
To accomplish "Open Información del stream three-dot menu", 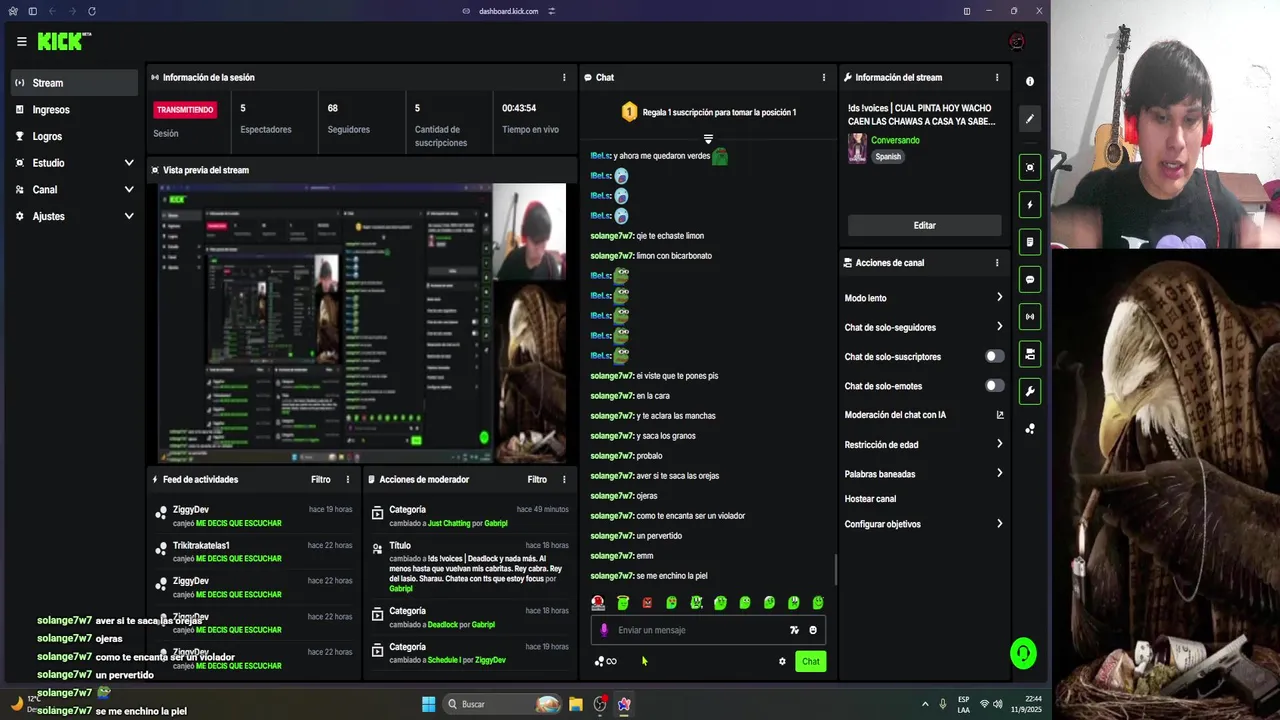I will (997, 77).
